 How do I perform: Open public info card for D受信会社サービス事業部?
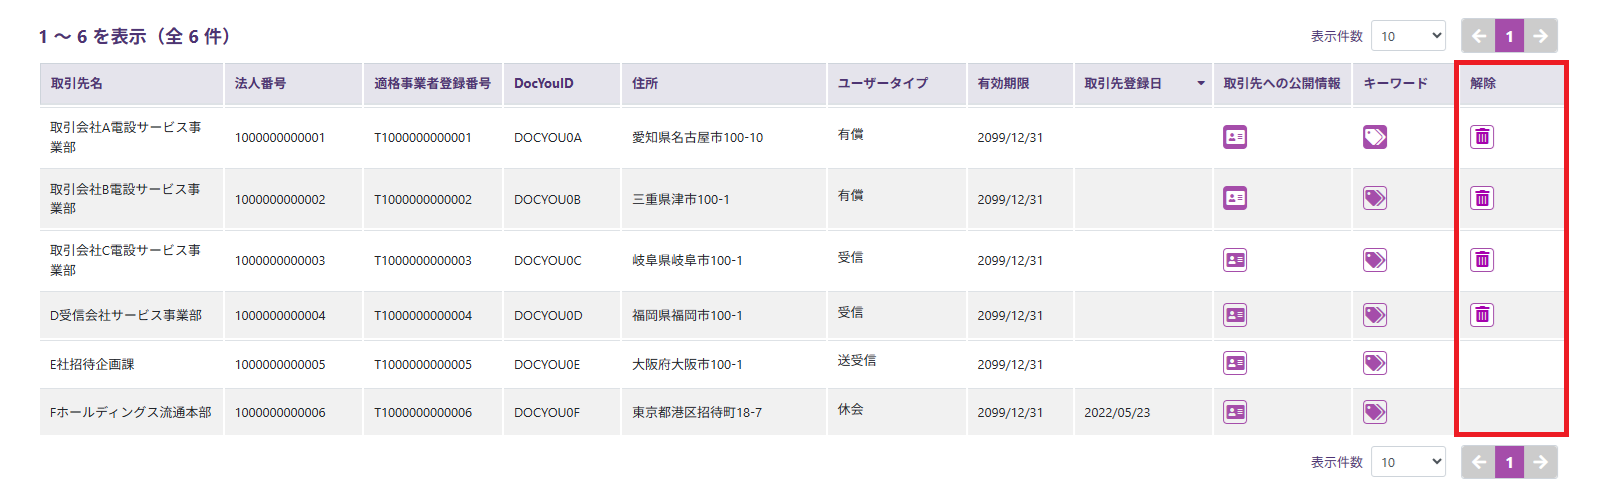click(1235, 315)
